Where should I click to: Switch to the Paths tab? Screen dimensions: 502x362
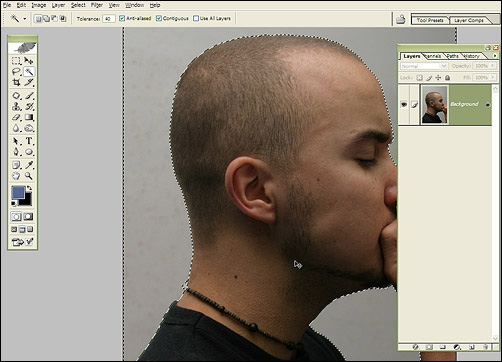[x=452, y=56]
